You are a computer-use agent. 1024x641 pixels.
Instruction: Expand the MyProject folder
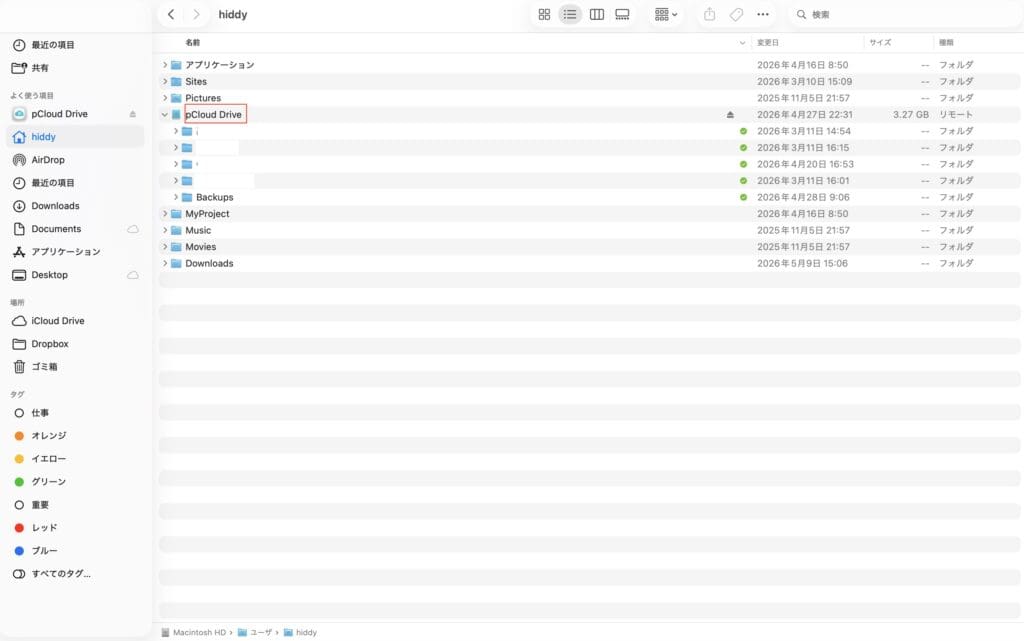tap(165, 214)
